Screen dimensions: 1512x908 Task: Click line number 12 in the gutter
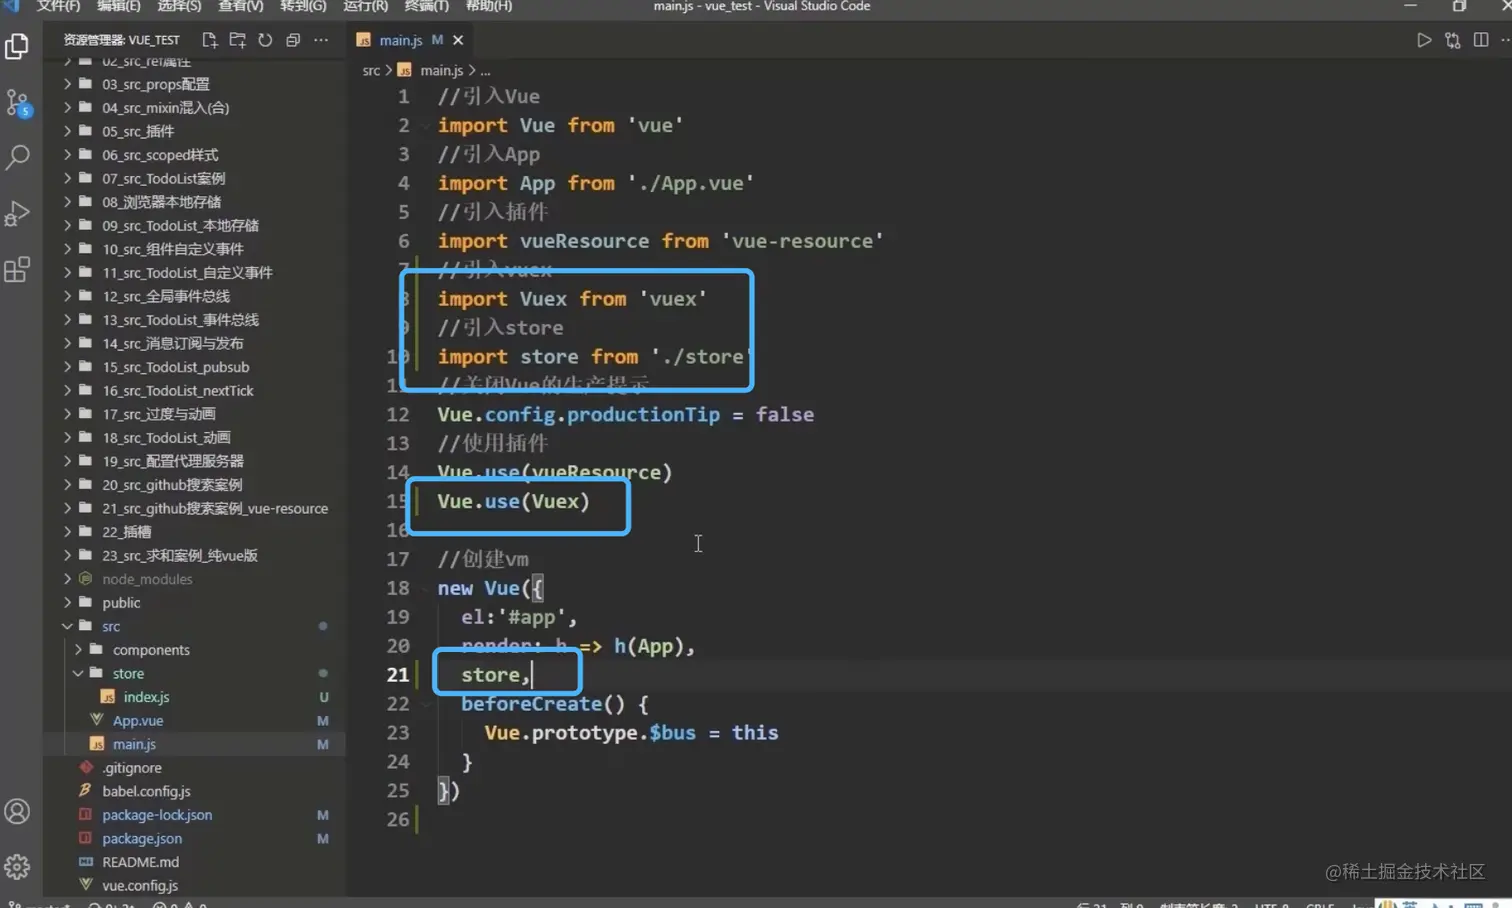[x=398, y=414]
